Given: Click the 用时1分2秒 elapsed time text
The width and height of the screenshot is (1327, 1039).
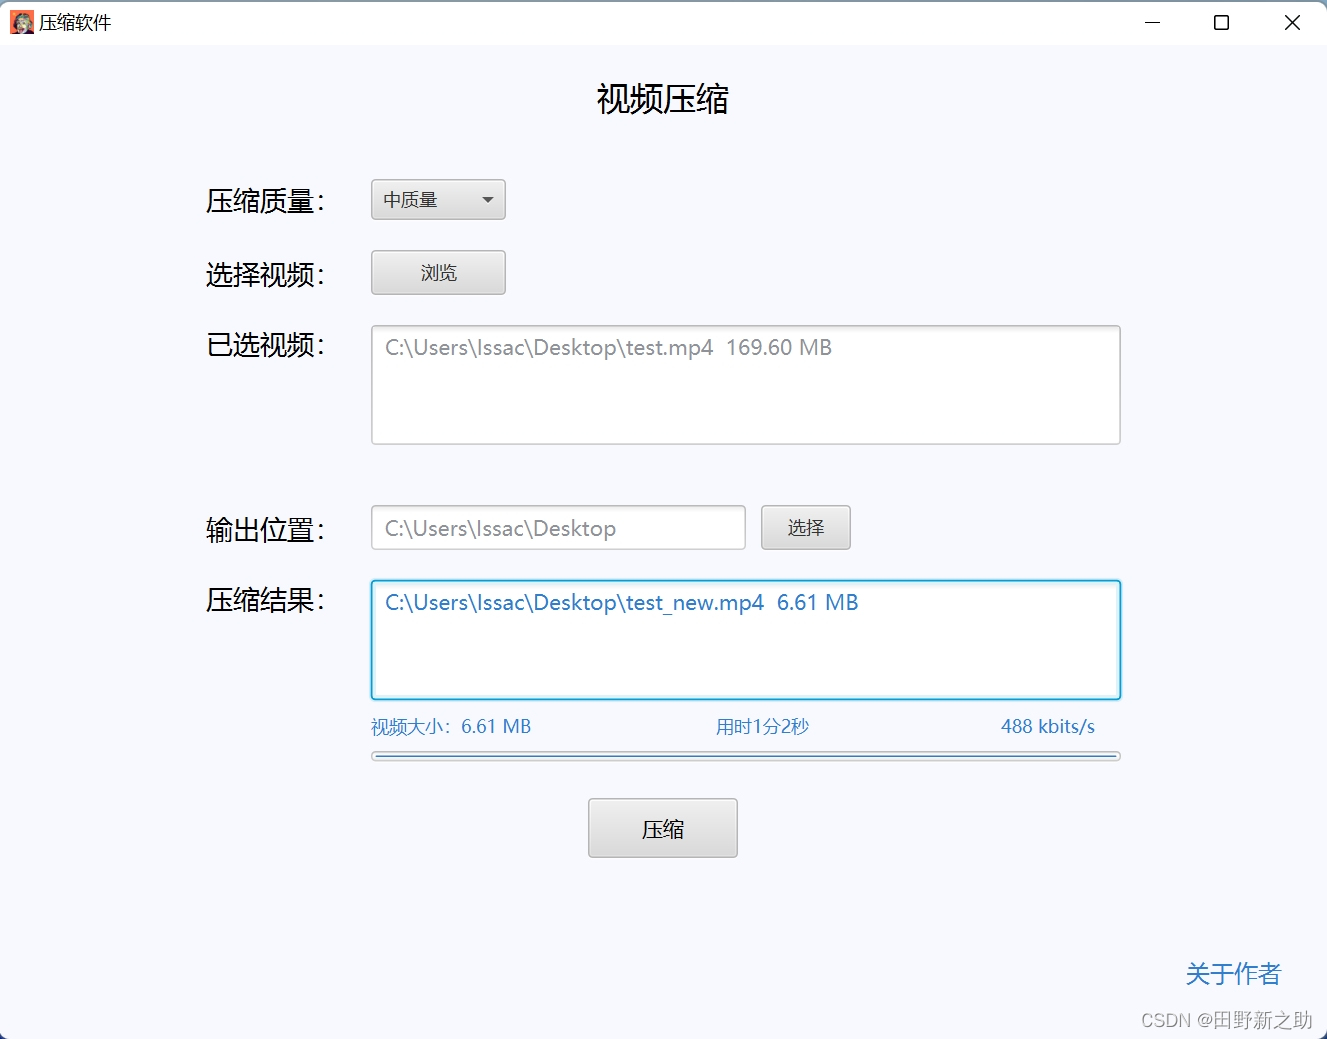Looking at the screenshot, I should click(762, 727).
